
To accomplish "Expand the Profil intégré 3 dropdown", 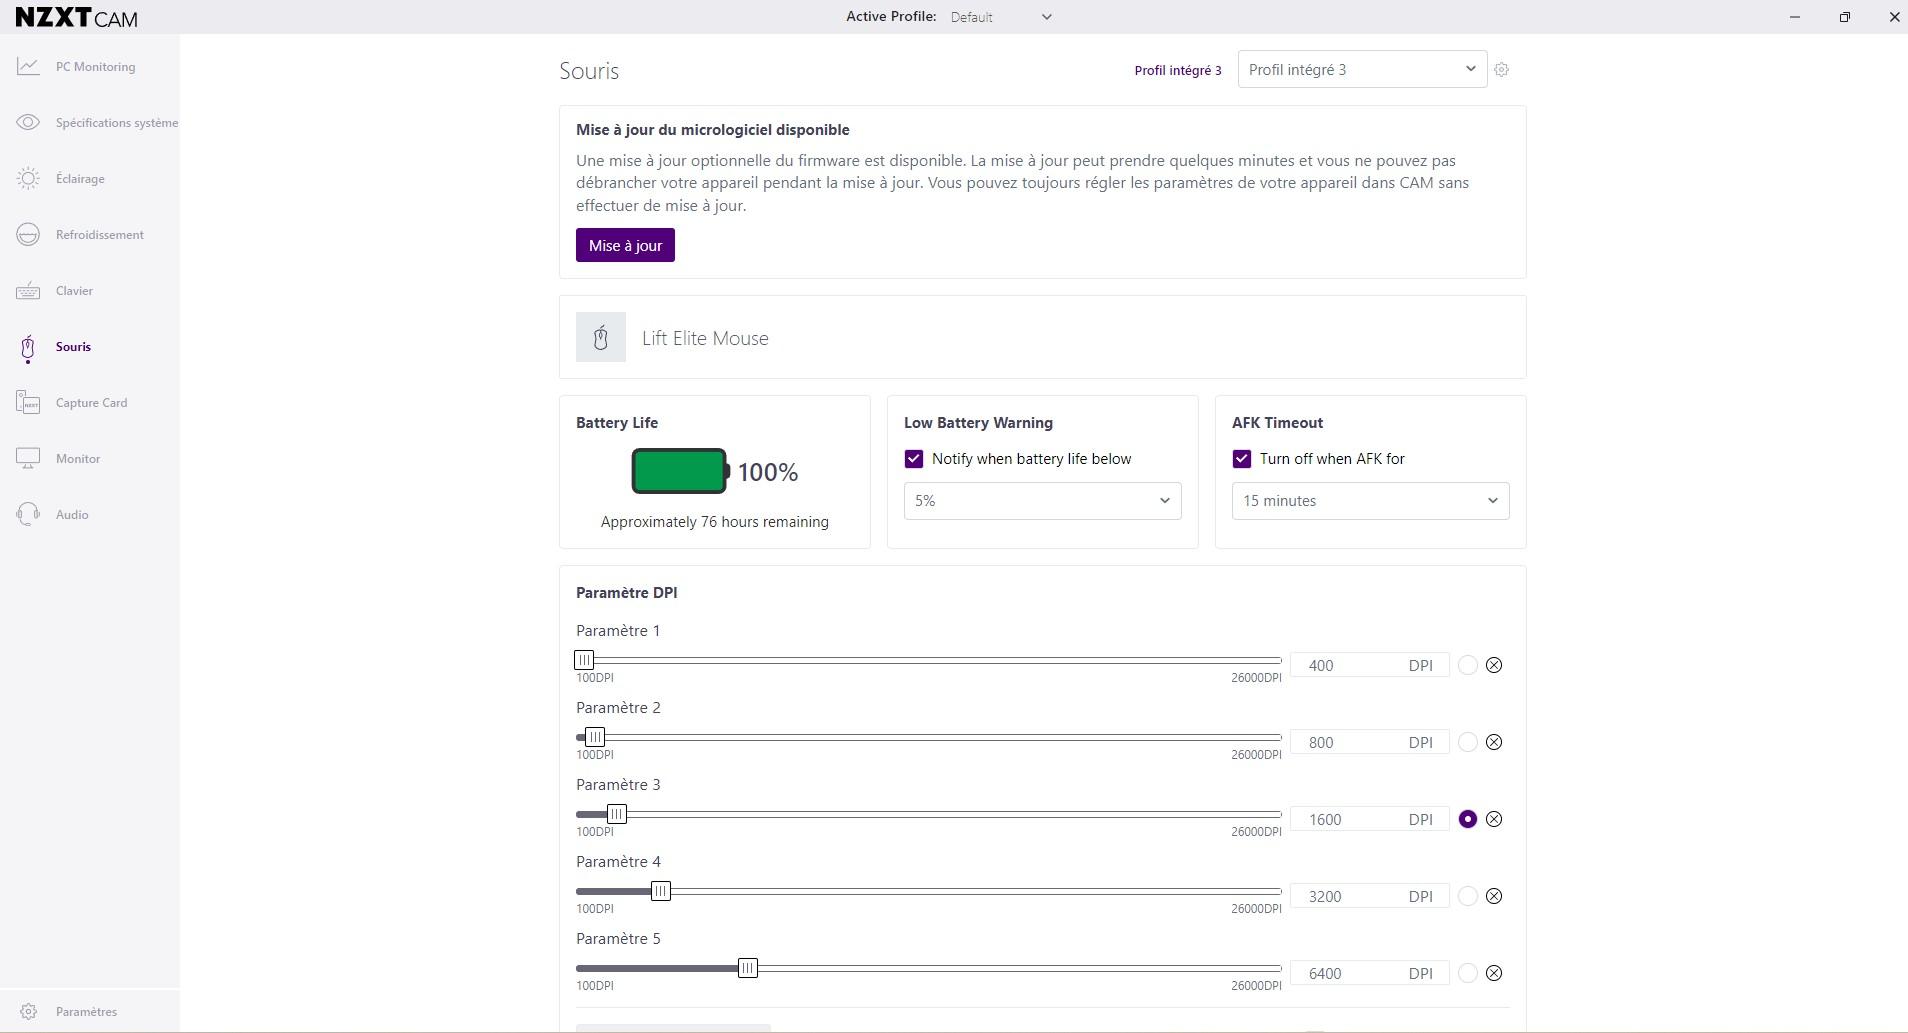I will [1361, 70].
